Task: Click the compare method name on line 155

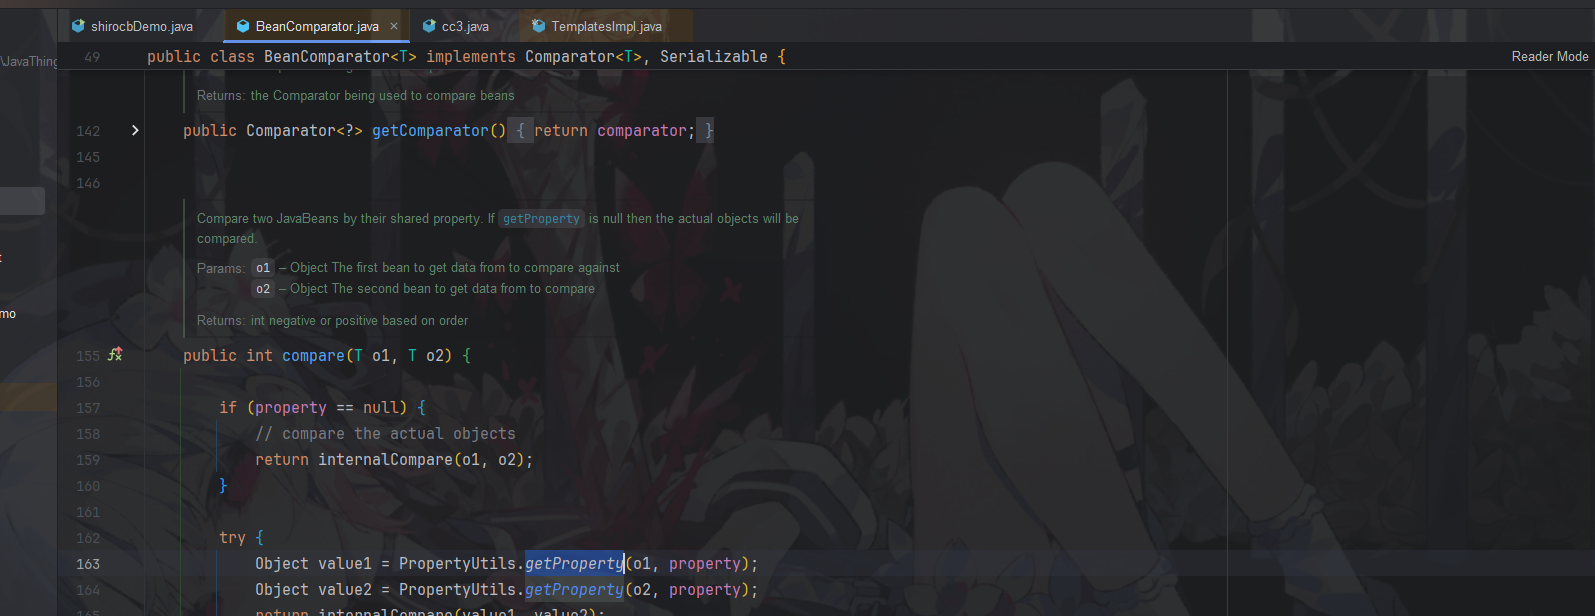Action: (313, 355)
